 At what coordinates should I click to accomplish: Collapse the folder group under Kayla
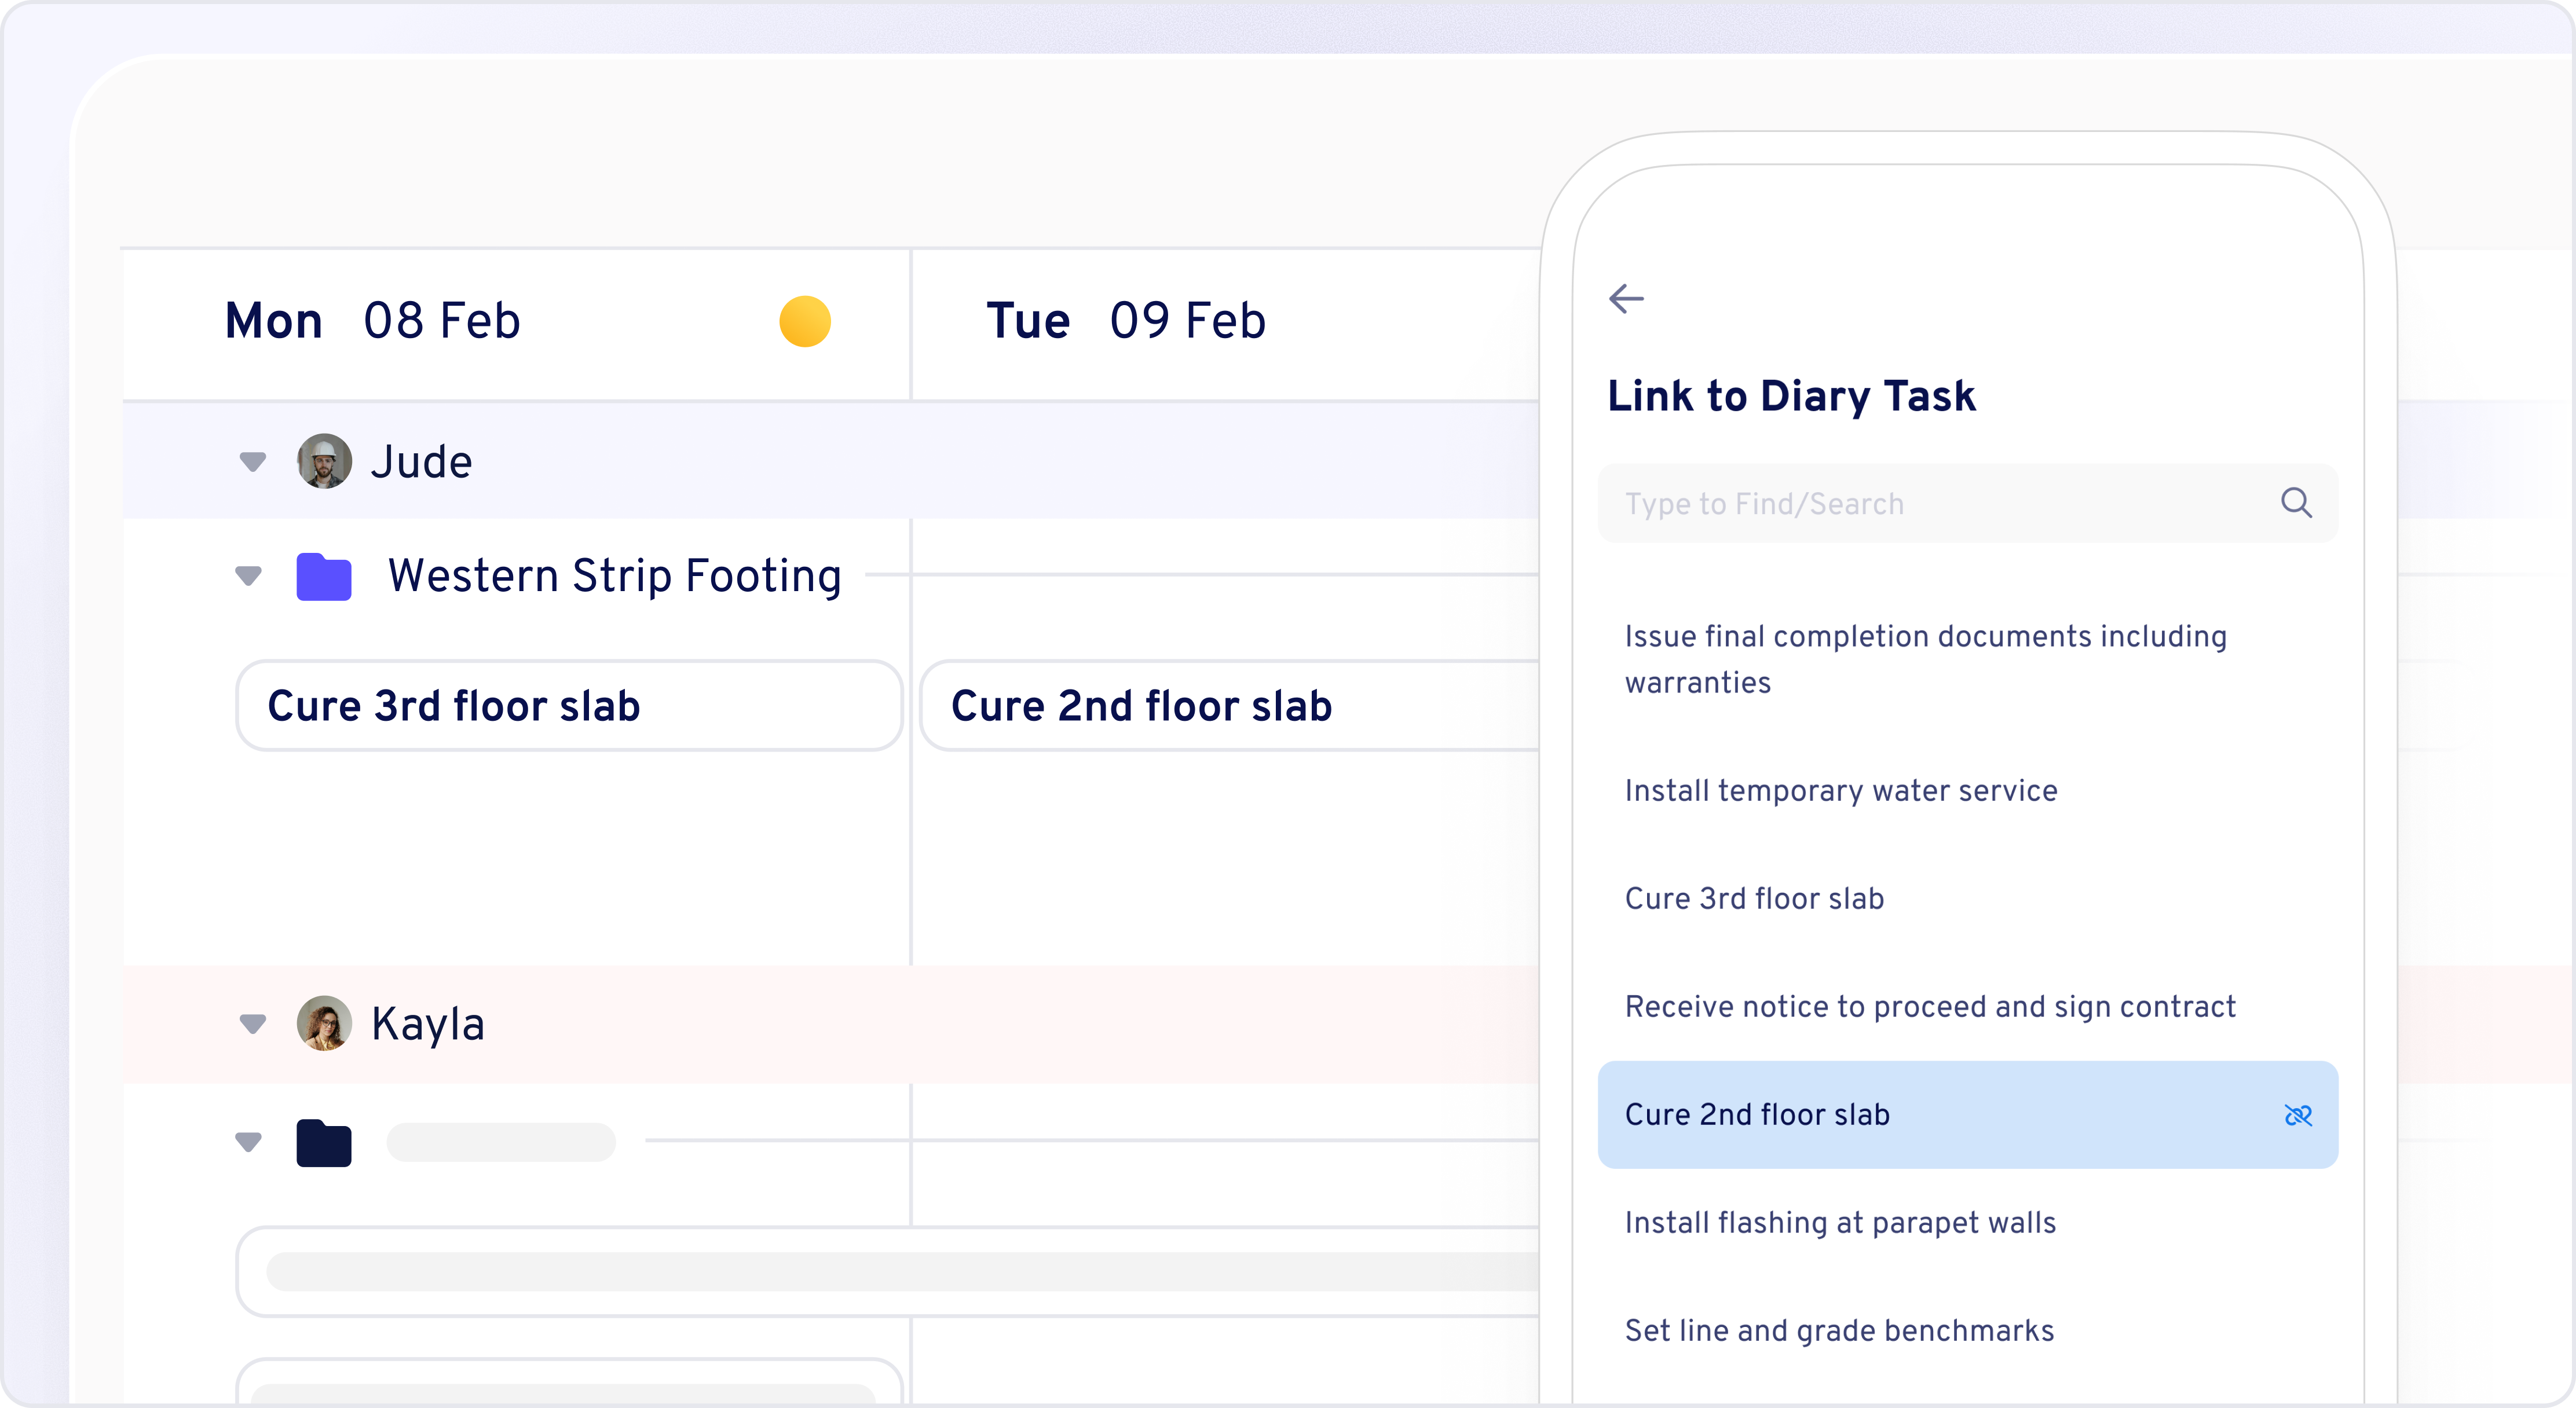coord(248,1142)
